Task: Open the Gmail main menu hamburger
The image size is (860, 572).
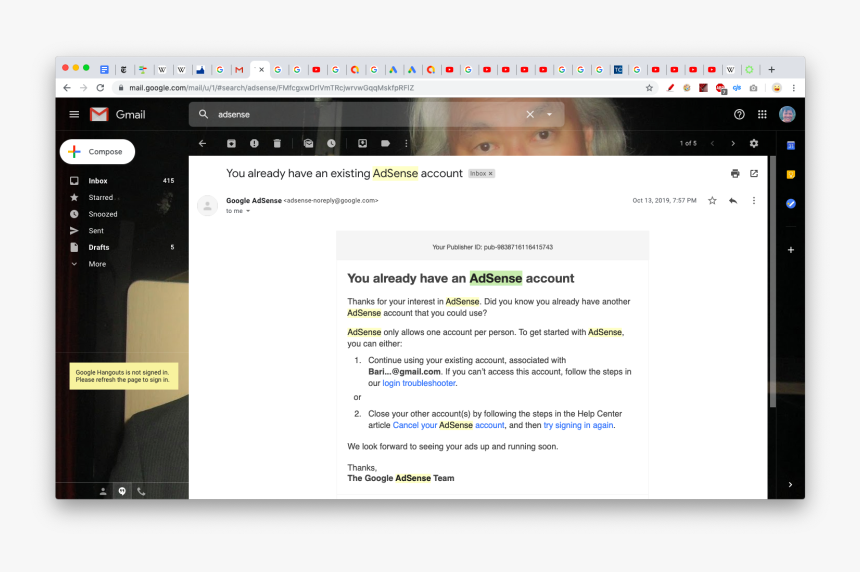Action: click(74, 114)
